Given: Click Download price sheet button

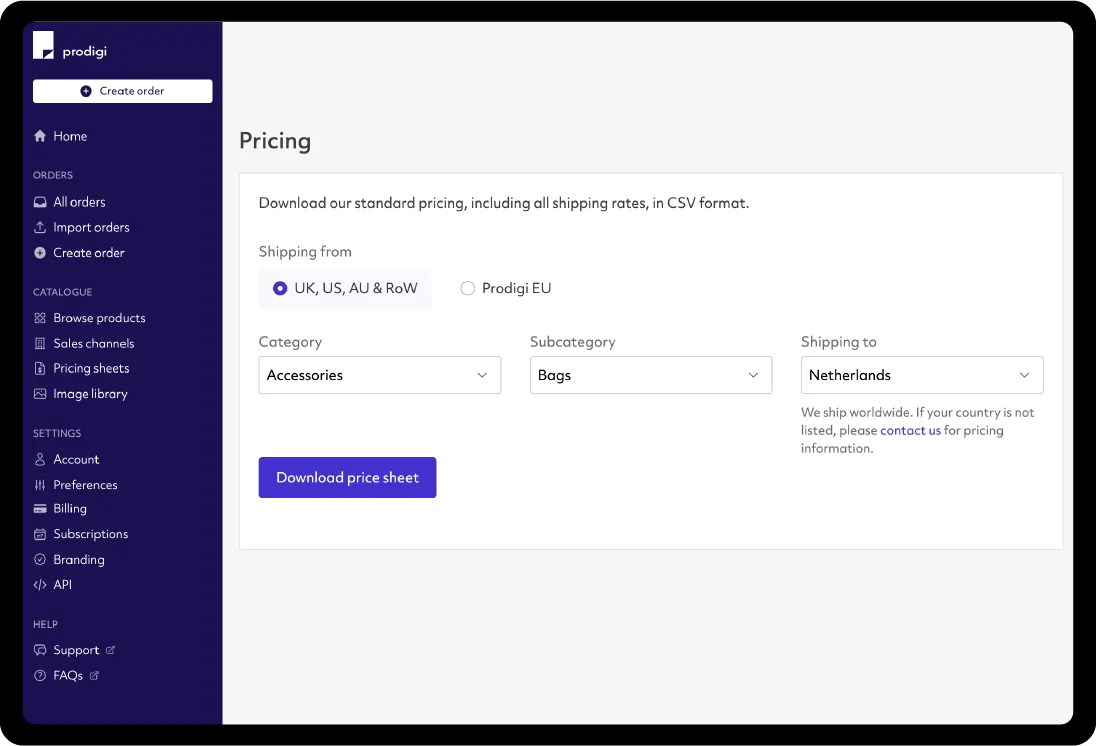Looking at the screenshot, I should pos(347,478).
